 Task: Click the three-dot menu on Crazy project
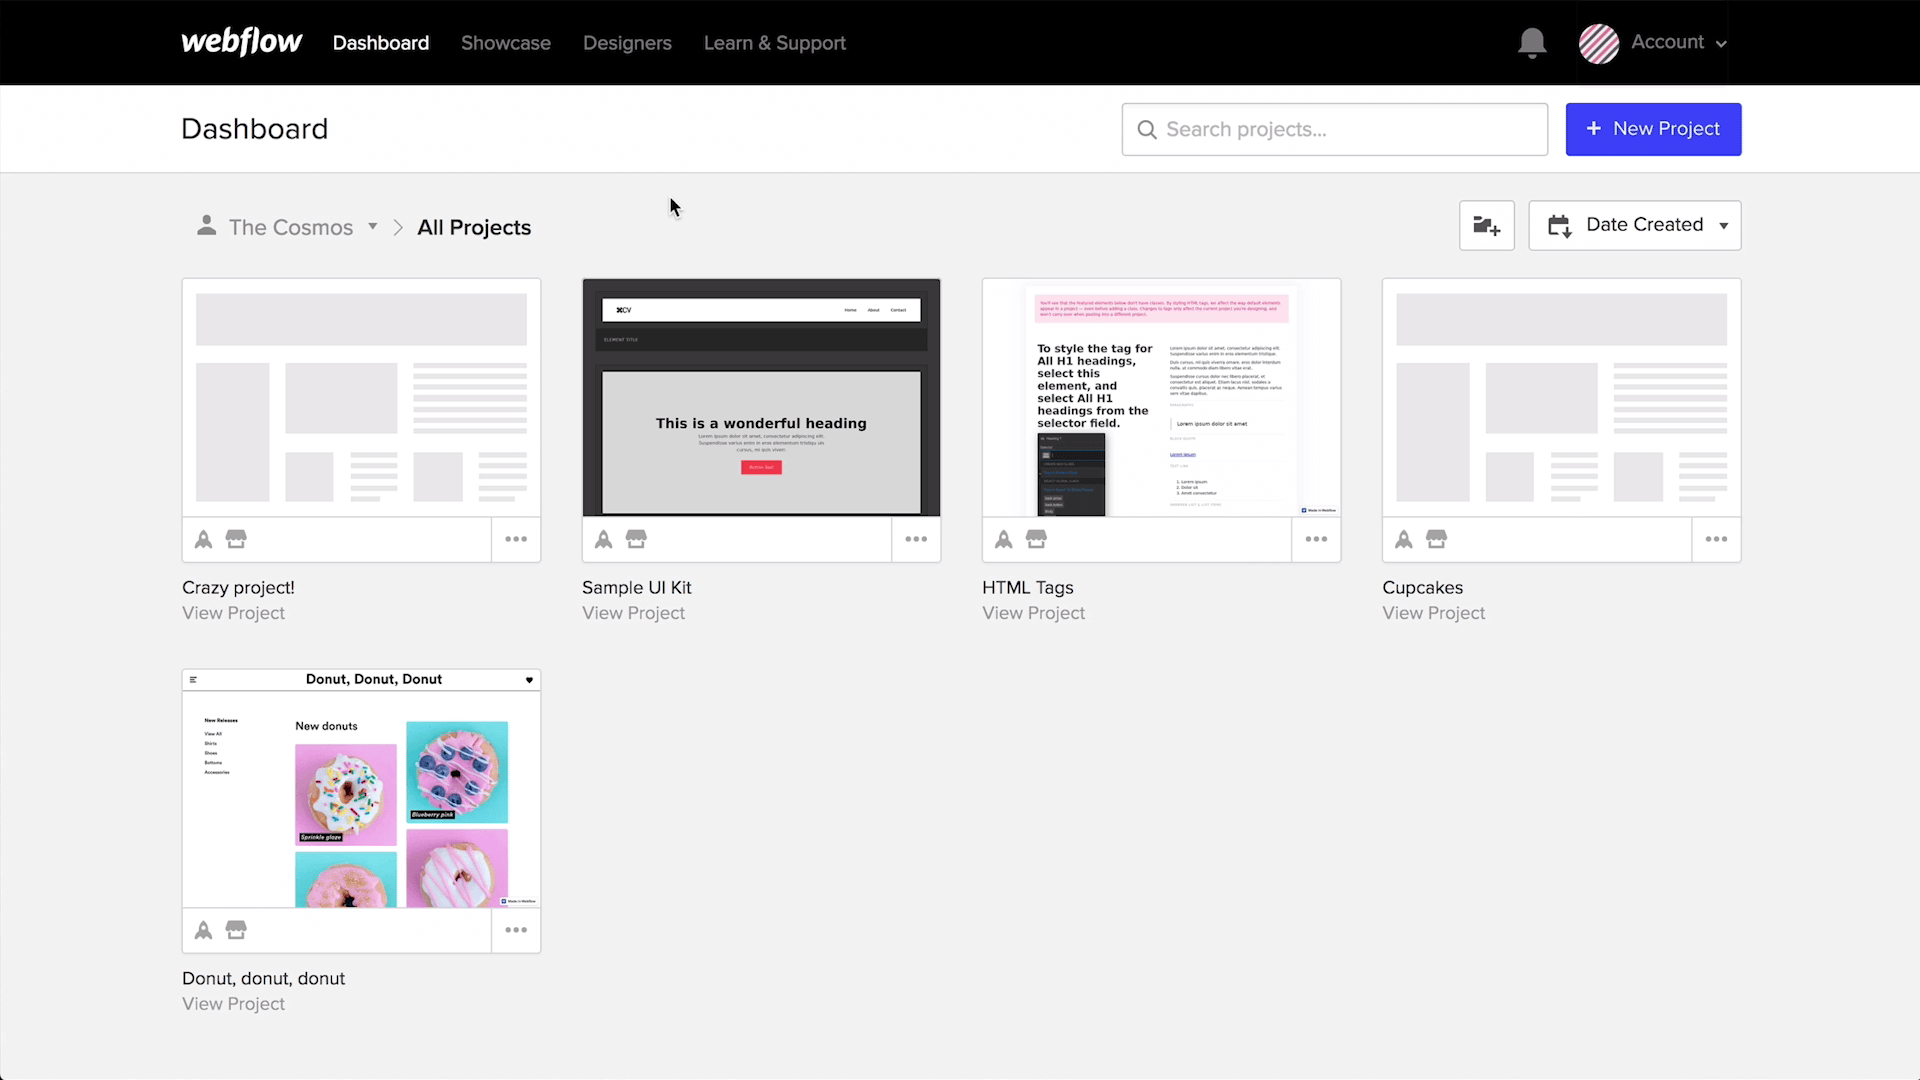516,538
